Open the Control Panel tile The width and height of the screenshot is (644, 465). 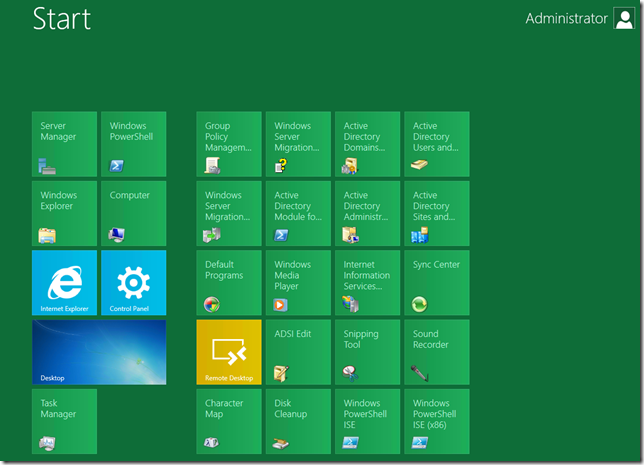click(x=133, y=283)
